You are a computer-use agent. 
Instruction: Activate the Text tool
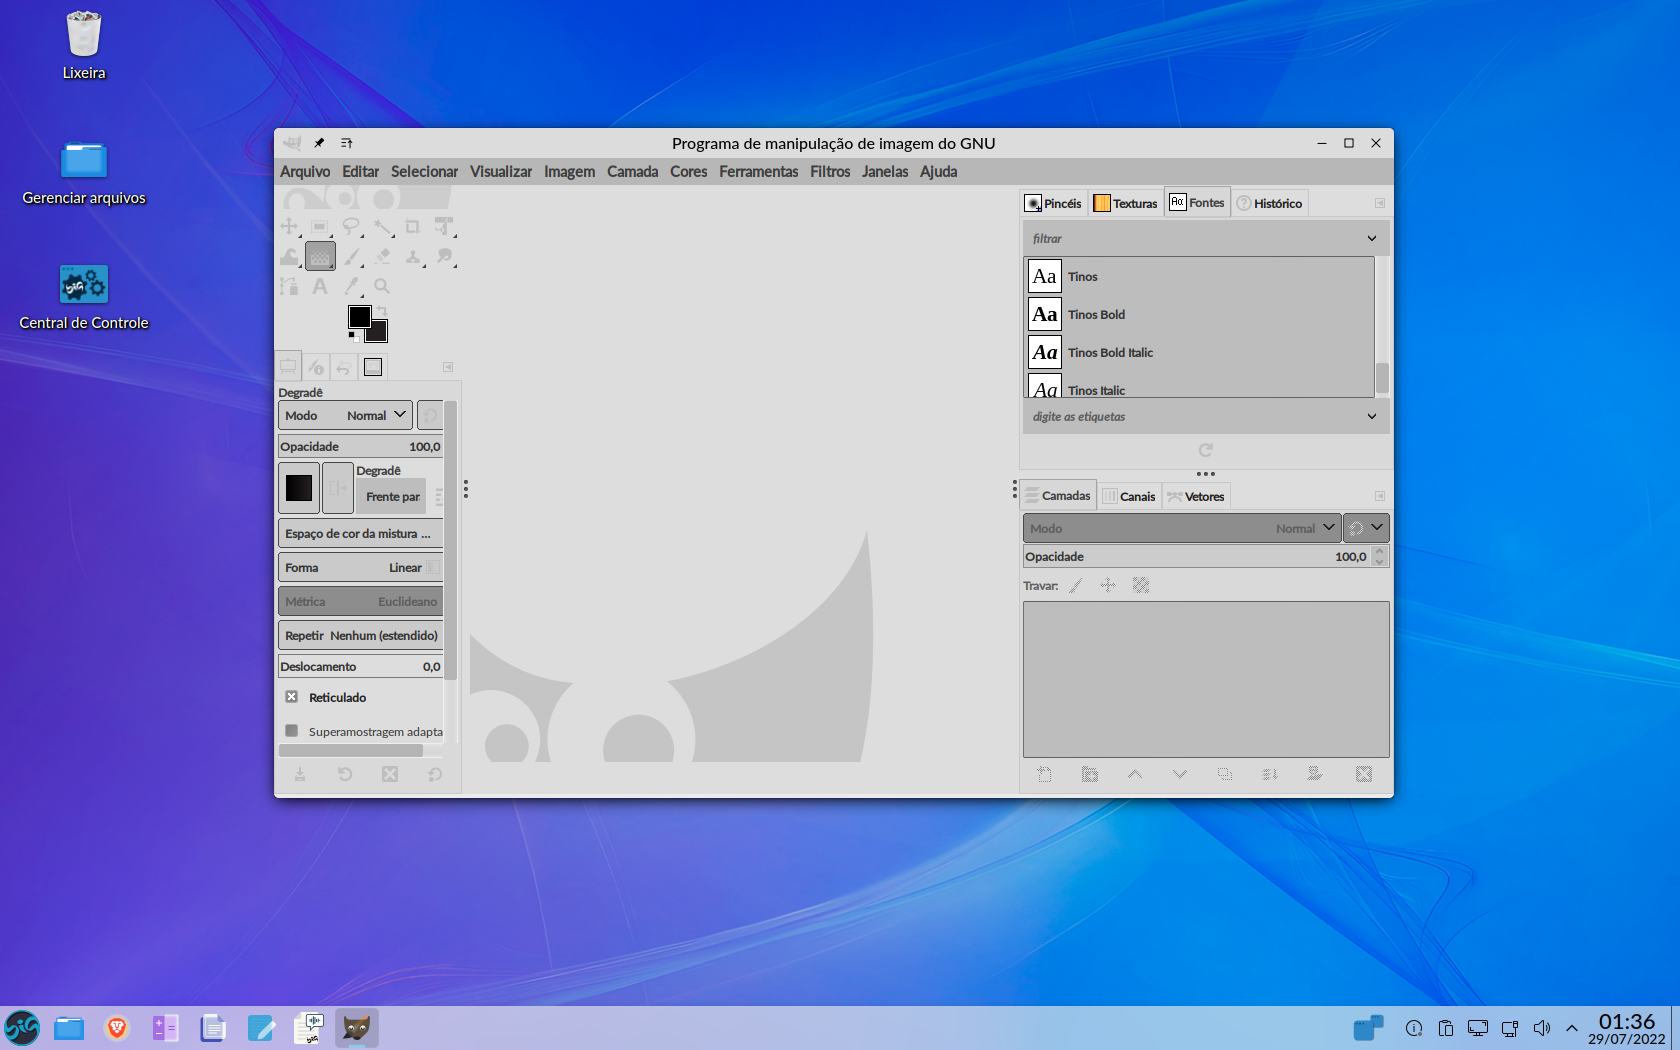pos(320,287)
